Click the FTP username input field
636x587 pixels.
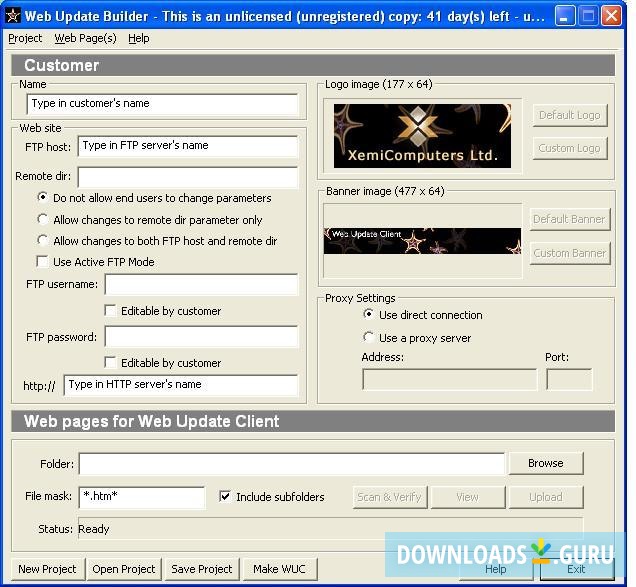pos(202,284)
